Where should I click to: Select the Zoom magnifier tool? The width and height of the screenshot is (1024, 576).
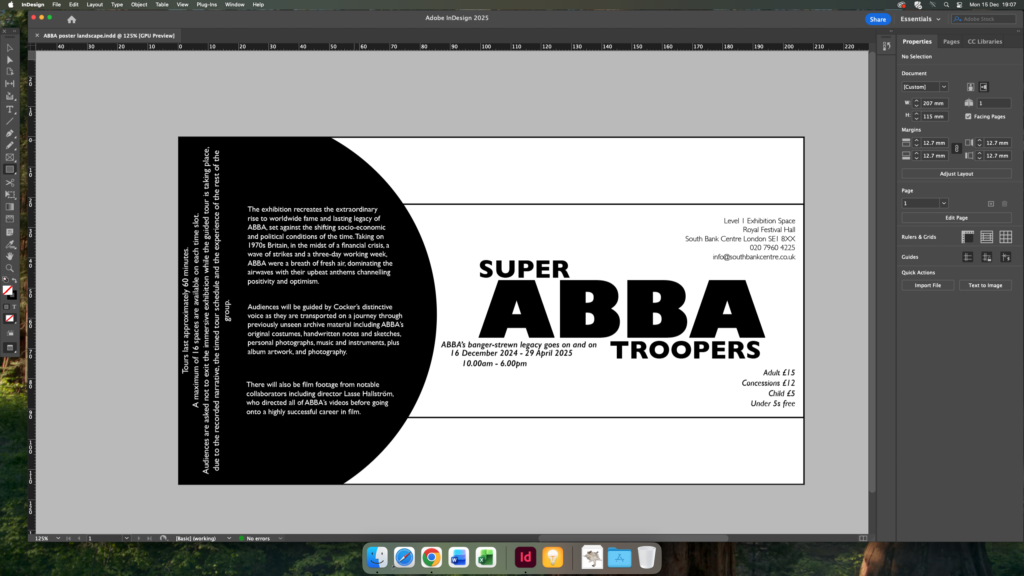[10, 268]
